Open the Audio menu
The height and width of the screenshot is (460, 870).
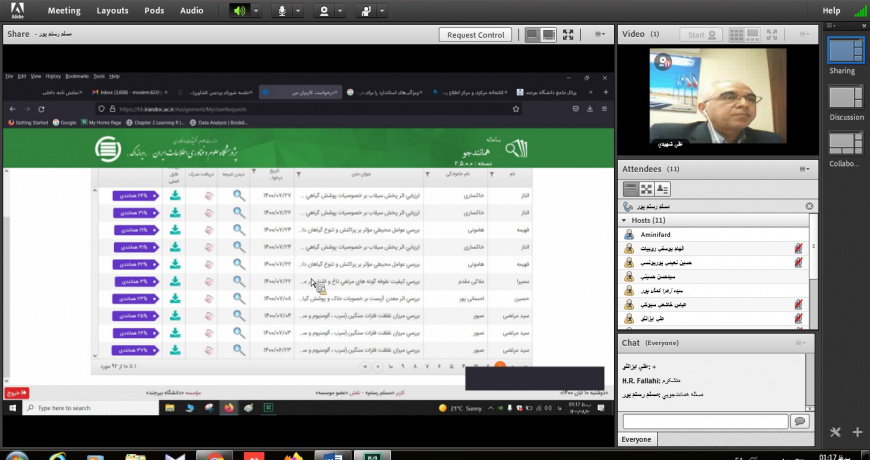click(x=191, y=11)
